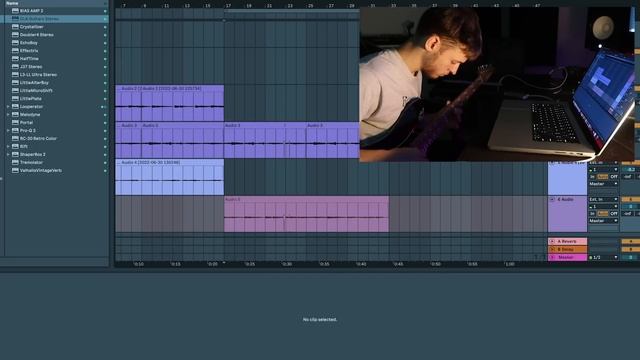Click the 1:00 mark on time ruler
The width and height of the screenshot is (640, 360).
510,264
